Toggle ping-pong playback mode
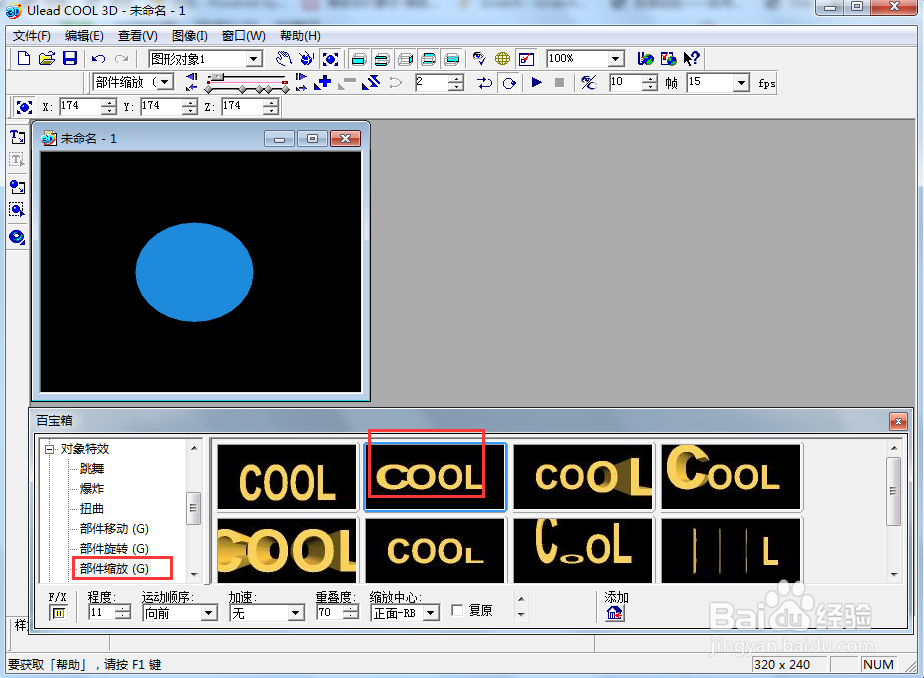This screenshot has height=678, width=924. click(x=484, y=82)
